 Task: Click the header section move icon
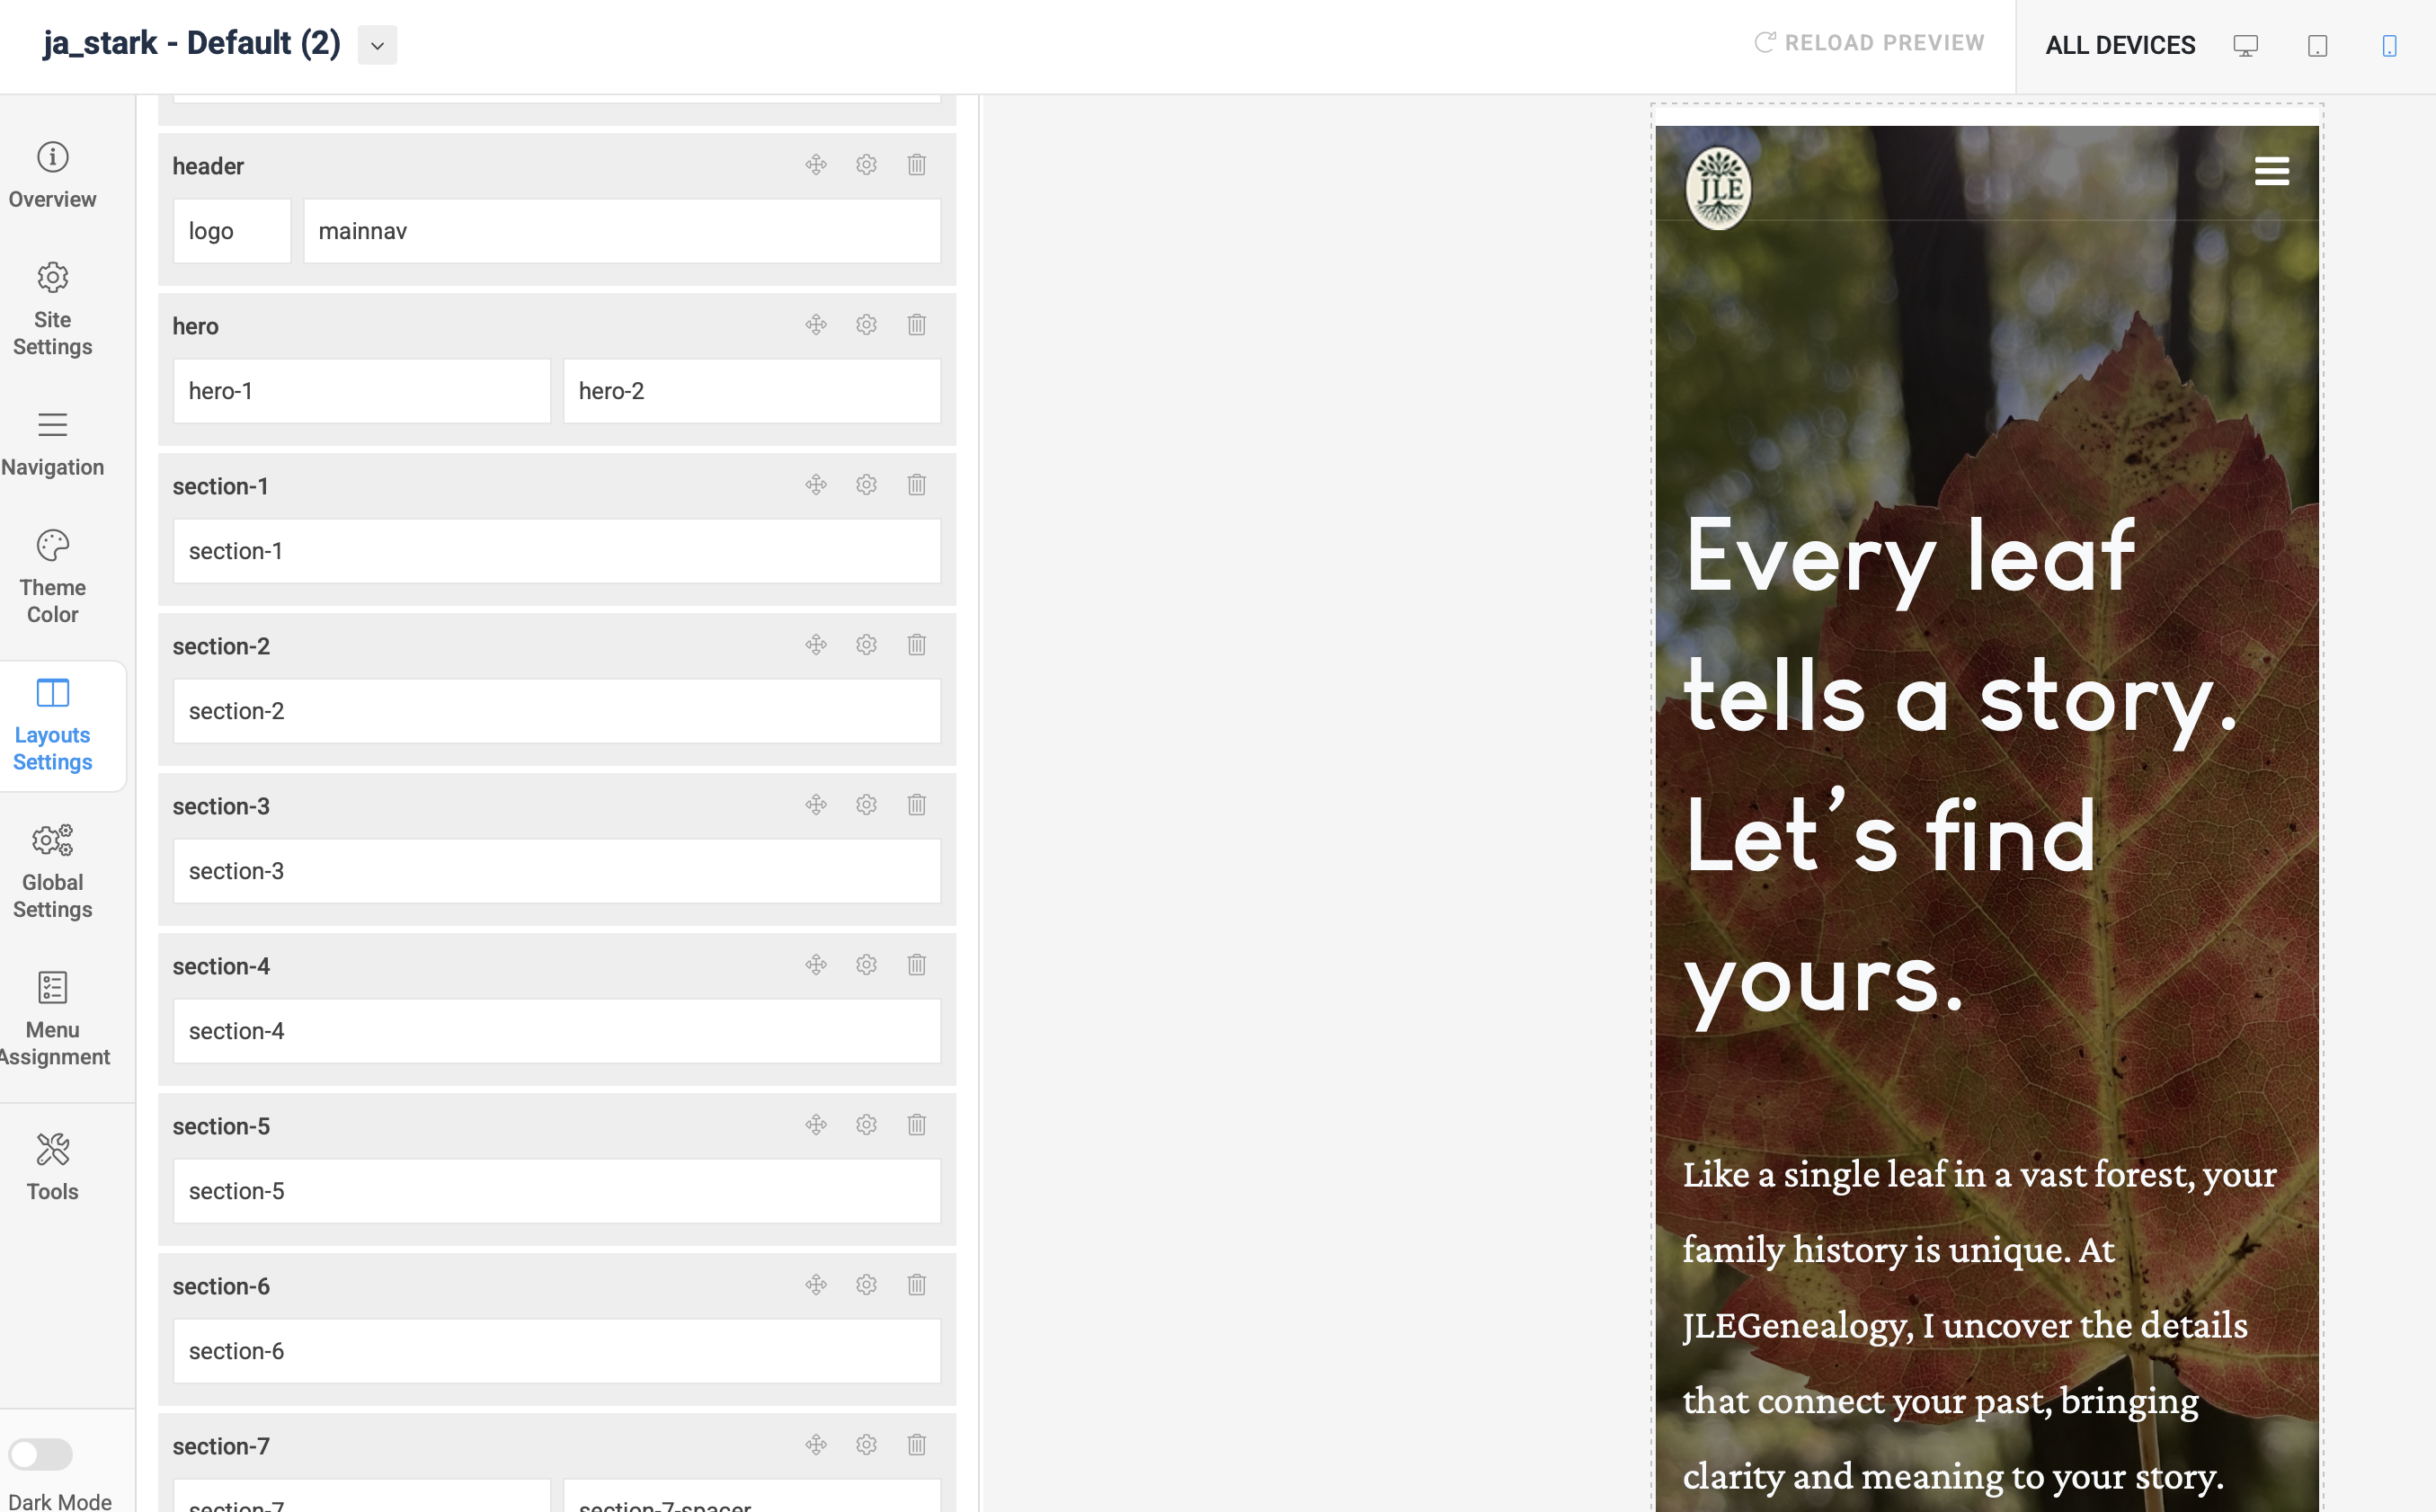(816, 165)
